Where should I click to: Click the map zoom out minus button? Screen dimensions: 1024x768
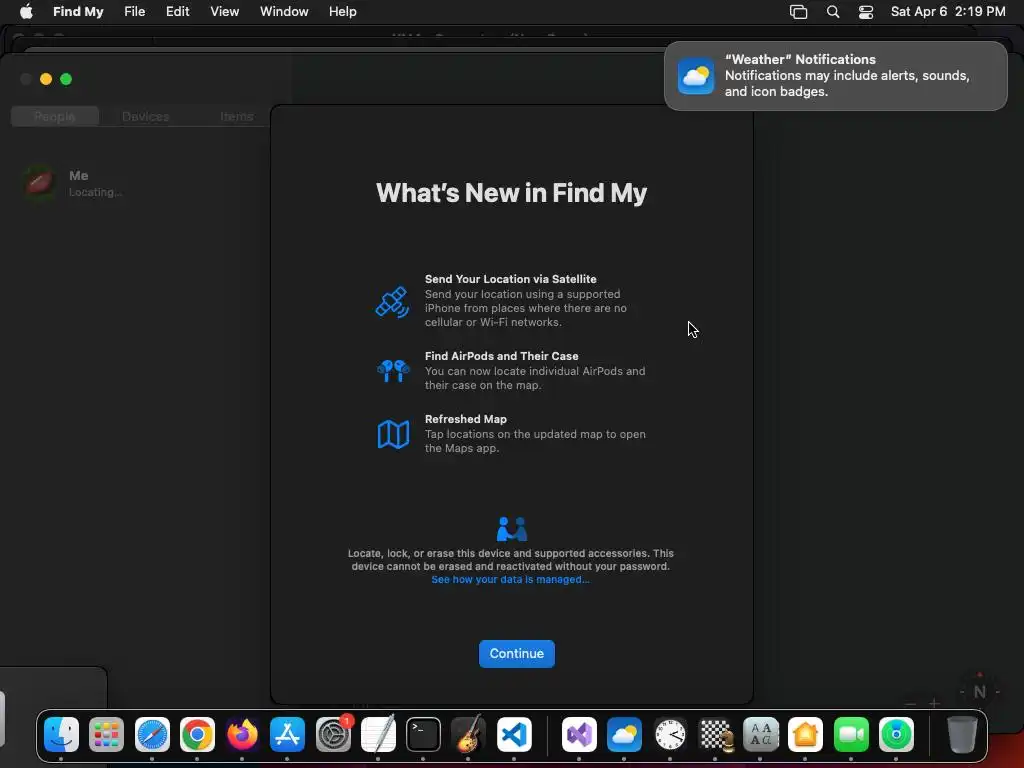(910, 703)
